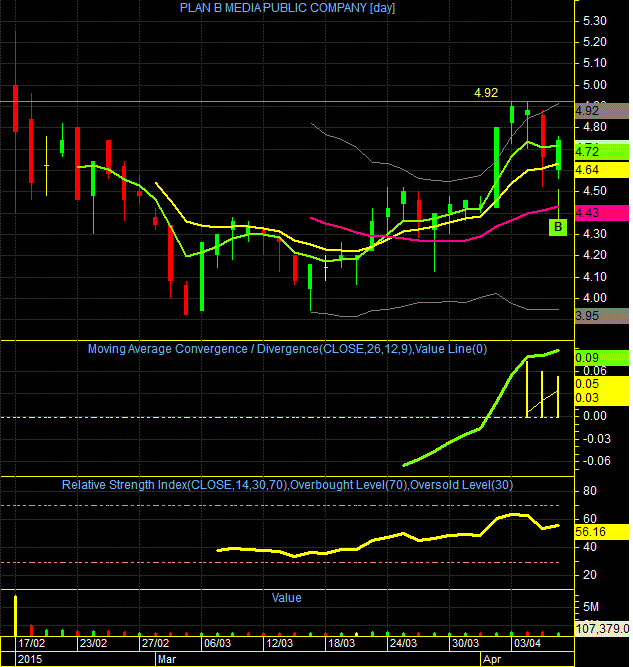Image resolution: width=633 pixels, height=667 pixels.
Task: Select the grey 4.92 price axis tag
Action: tap(602, 111)
